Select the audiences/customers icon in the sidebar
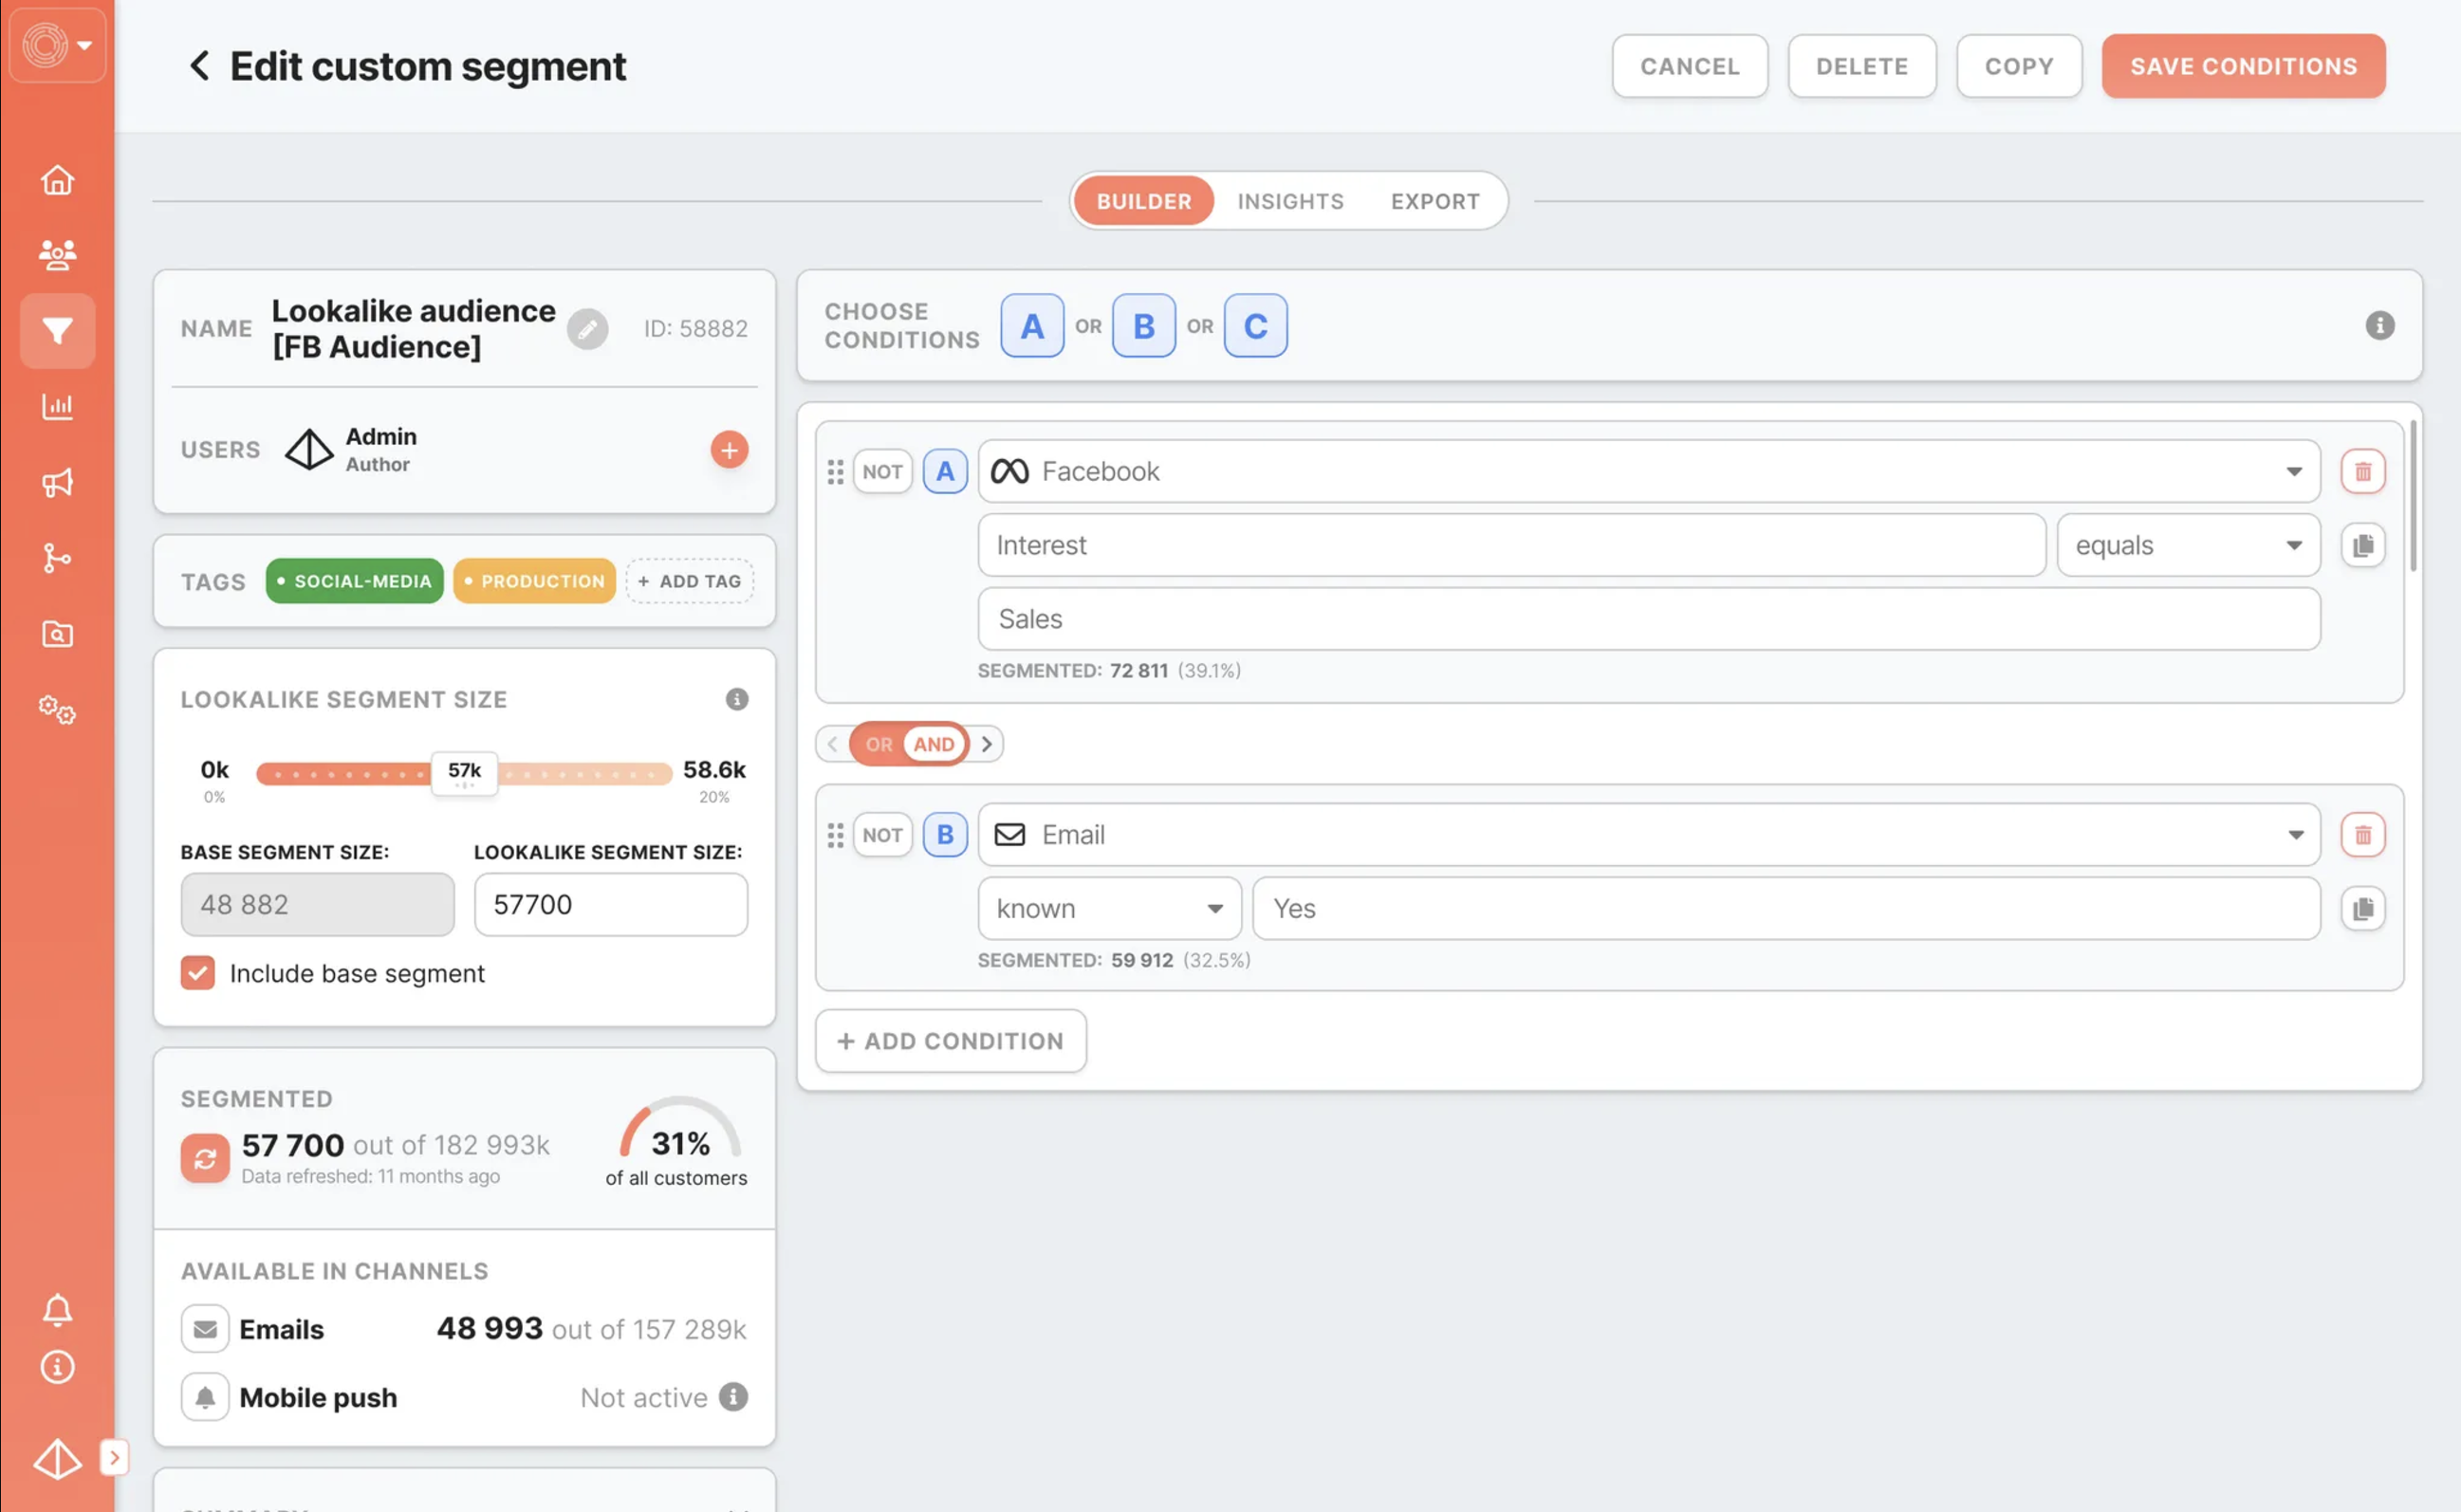 pyautogui.click(x=57, y=254)
